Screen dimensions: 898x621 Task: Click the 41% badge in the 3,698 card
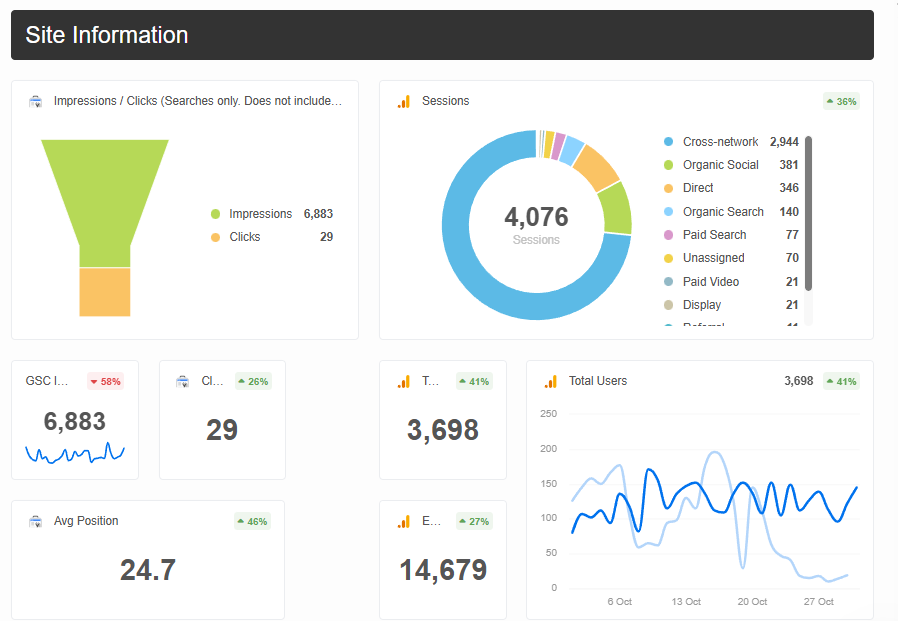[x=474, y=382]
